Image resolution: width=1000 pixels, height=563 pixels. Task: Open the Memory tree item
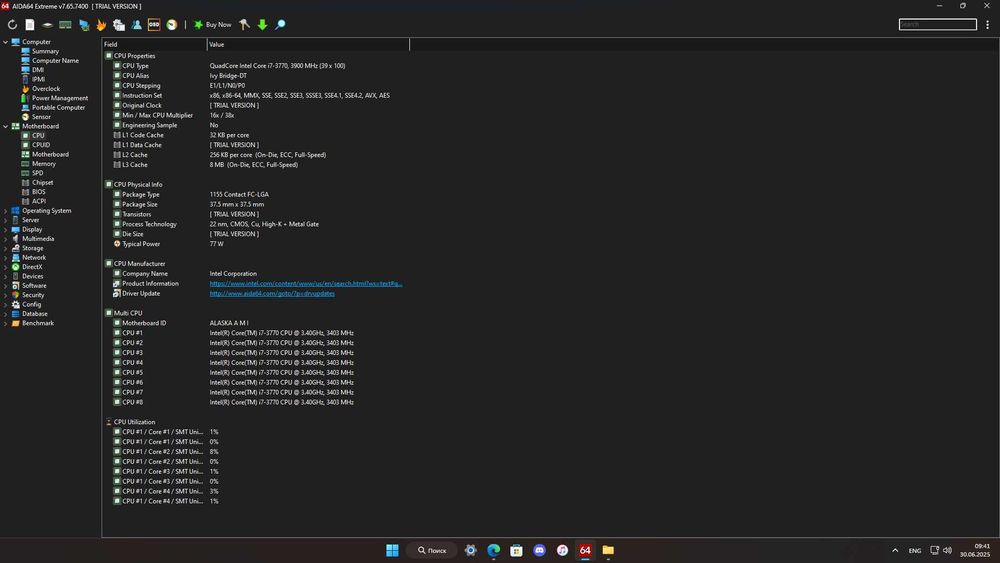44,164
